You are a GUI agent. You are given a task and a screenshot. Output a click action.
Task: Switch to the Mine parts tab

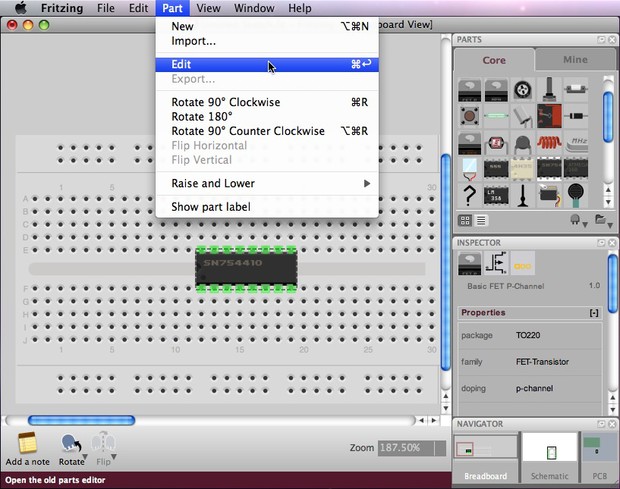click(575, 60)
